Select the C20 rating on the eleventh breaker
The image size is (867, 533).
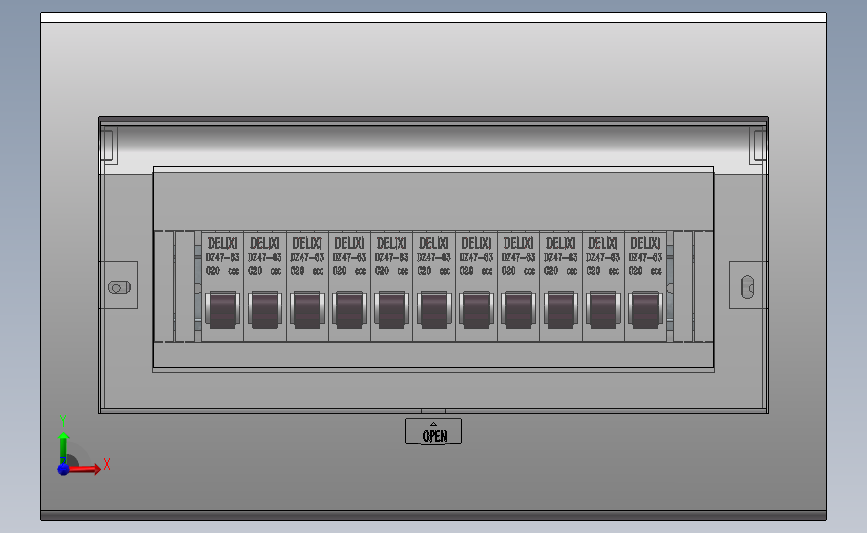pyautogui.click(x=636, y=271)
